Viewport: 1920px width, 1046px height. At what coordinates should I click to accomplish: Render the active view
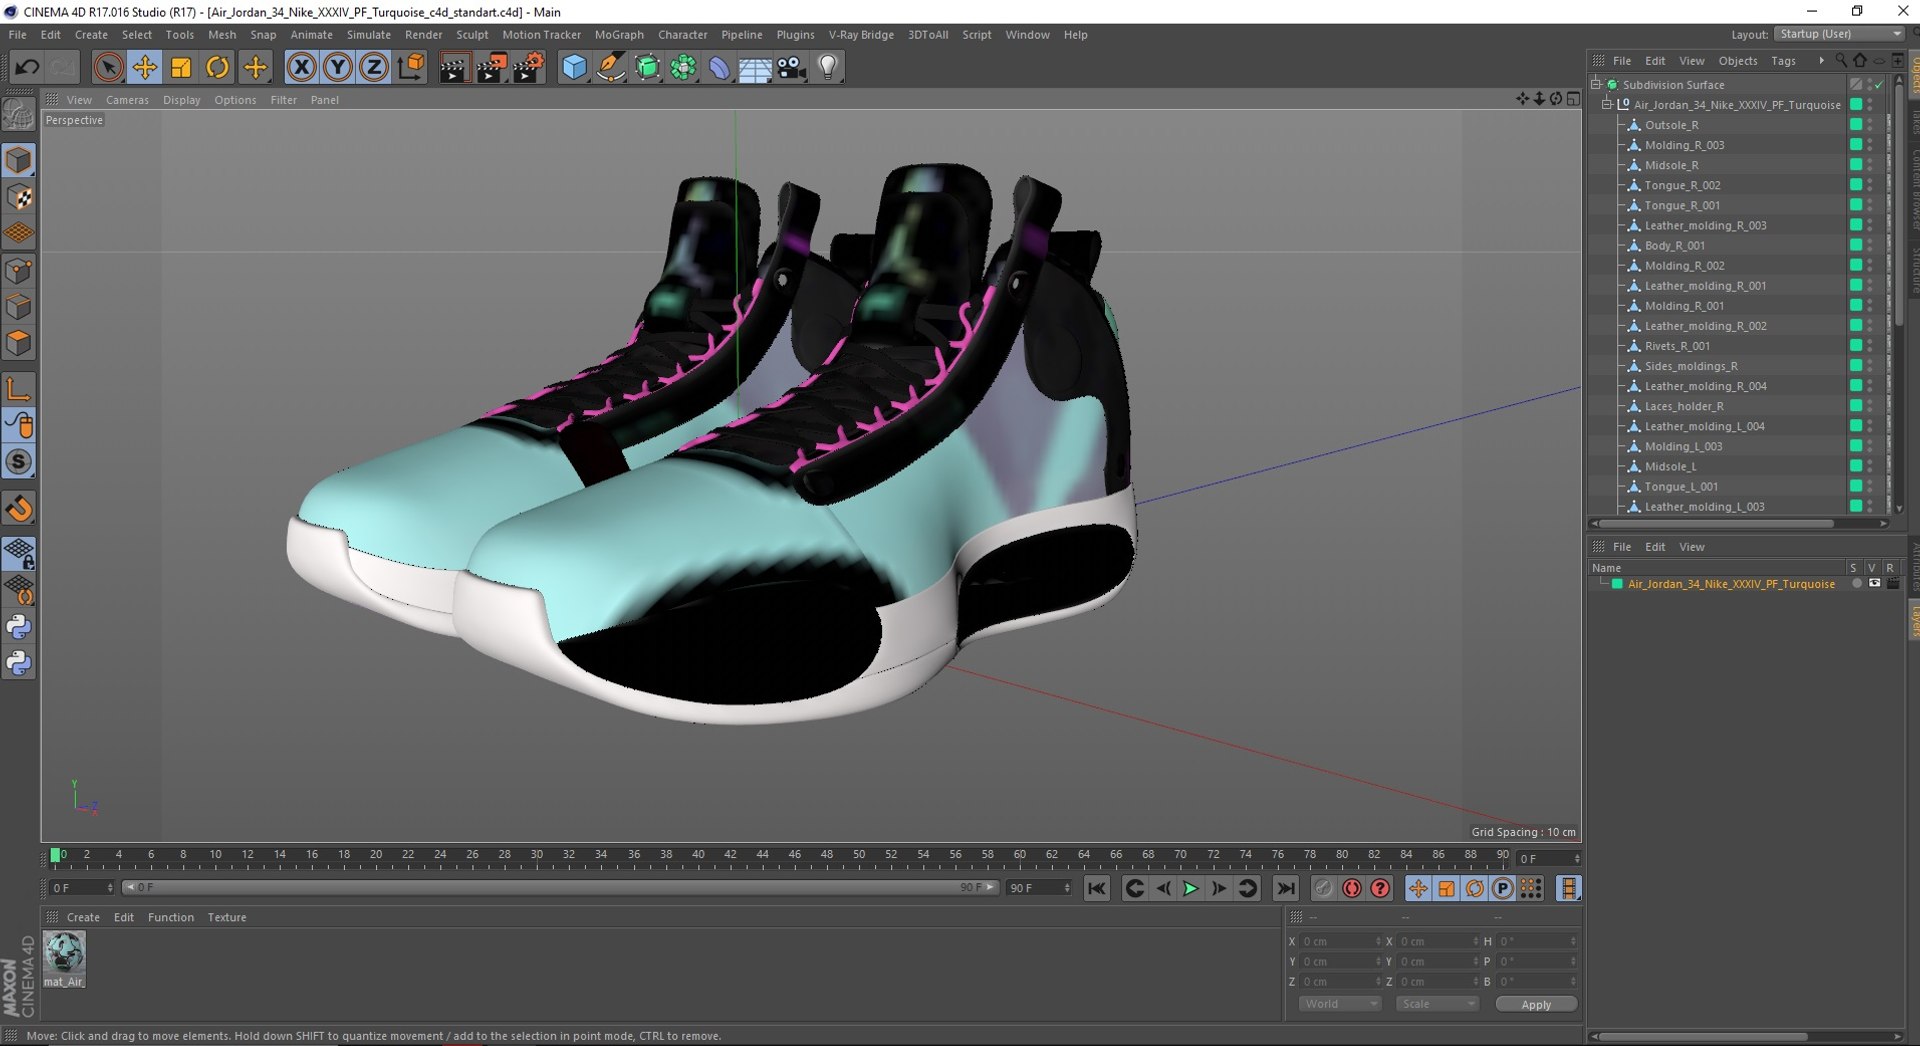click(x=454, y=67)
